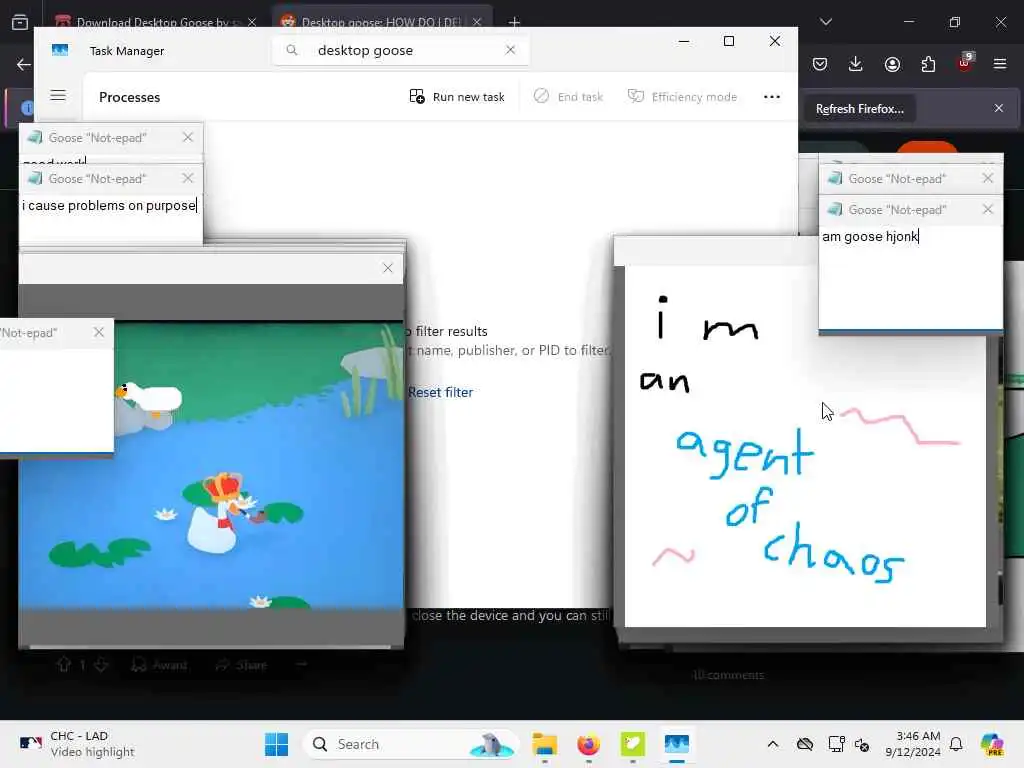Open File Explorer from taskbar
This screenshot has height=768, width=1024.
[544, 744]
